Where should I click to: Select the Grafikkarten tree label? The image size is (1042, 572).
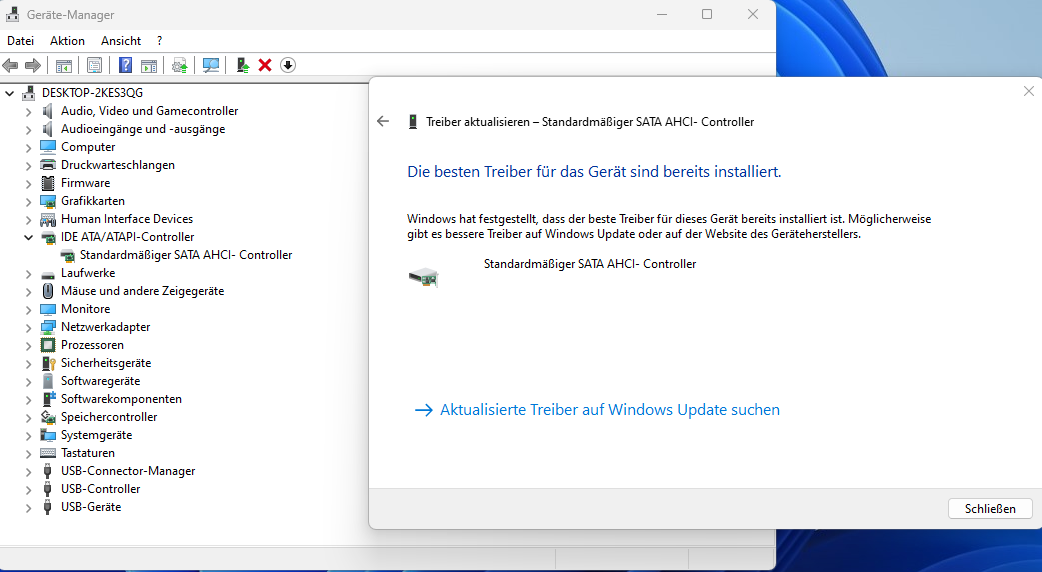pos(93,201)
